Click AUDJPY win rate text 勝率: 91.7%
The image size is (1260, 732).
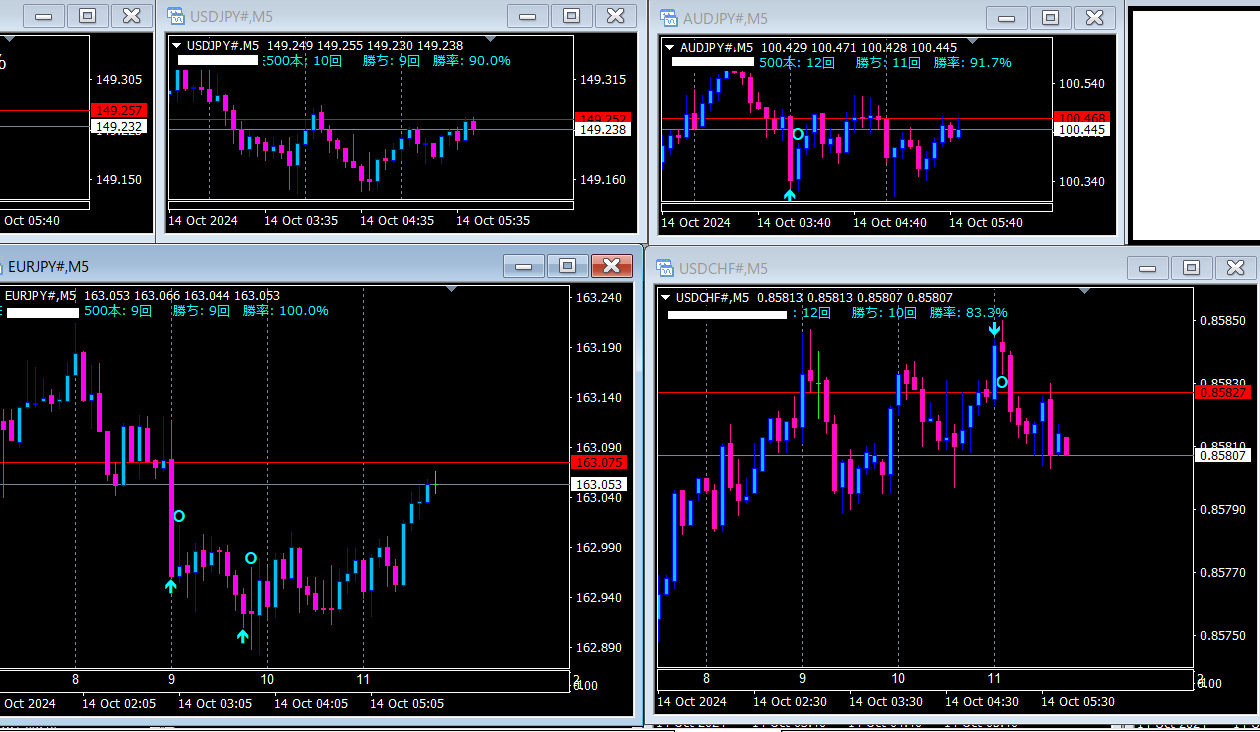(973, 63)
